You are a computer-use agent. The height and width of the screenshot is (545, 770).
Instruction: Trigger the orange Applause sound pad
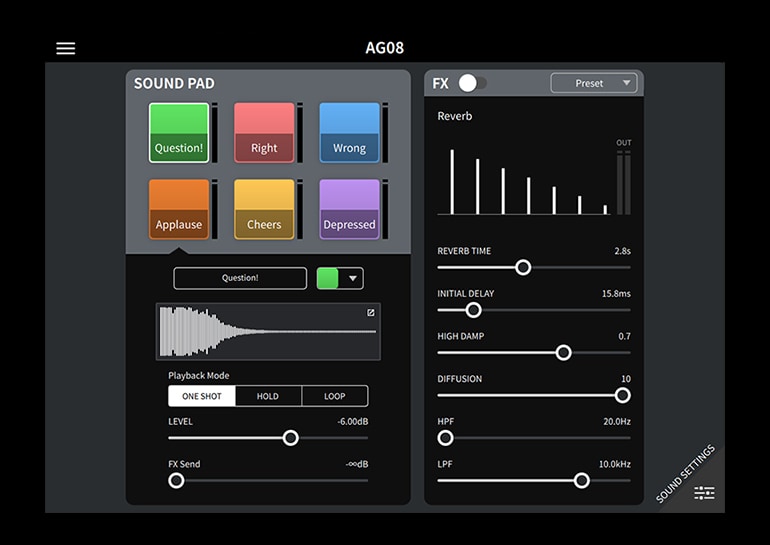tap(179, 209)
